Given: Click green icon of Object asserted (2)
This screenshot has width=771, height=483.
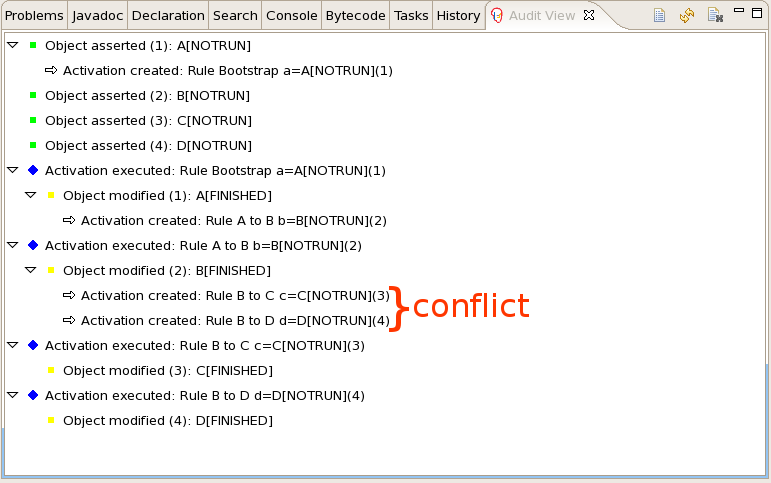Looking at the screenshot, I should [x=33, y=95].
